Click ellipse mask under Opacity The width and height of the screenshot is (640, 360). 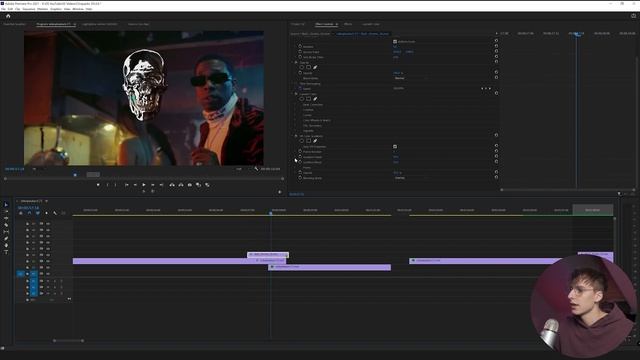[x=302, y=67]
